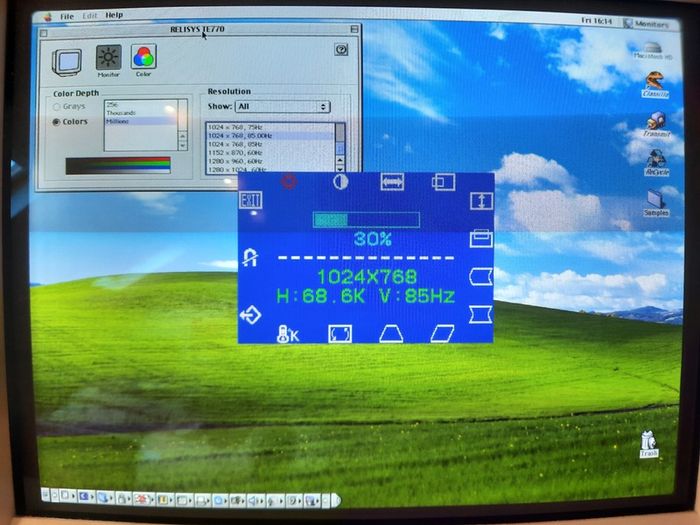Choose Millions in color depth list
The height and width of the screenshot is (525, 700).
point(141,121)
